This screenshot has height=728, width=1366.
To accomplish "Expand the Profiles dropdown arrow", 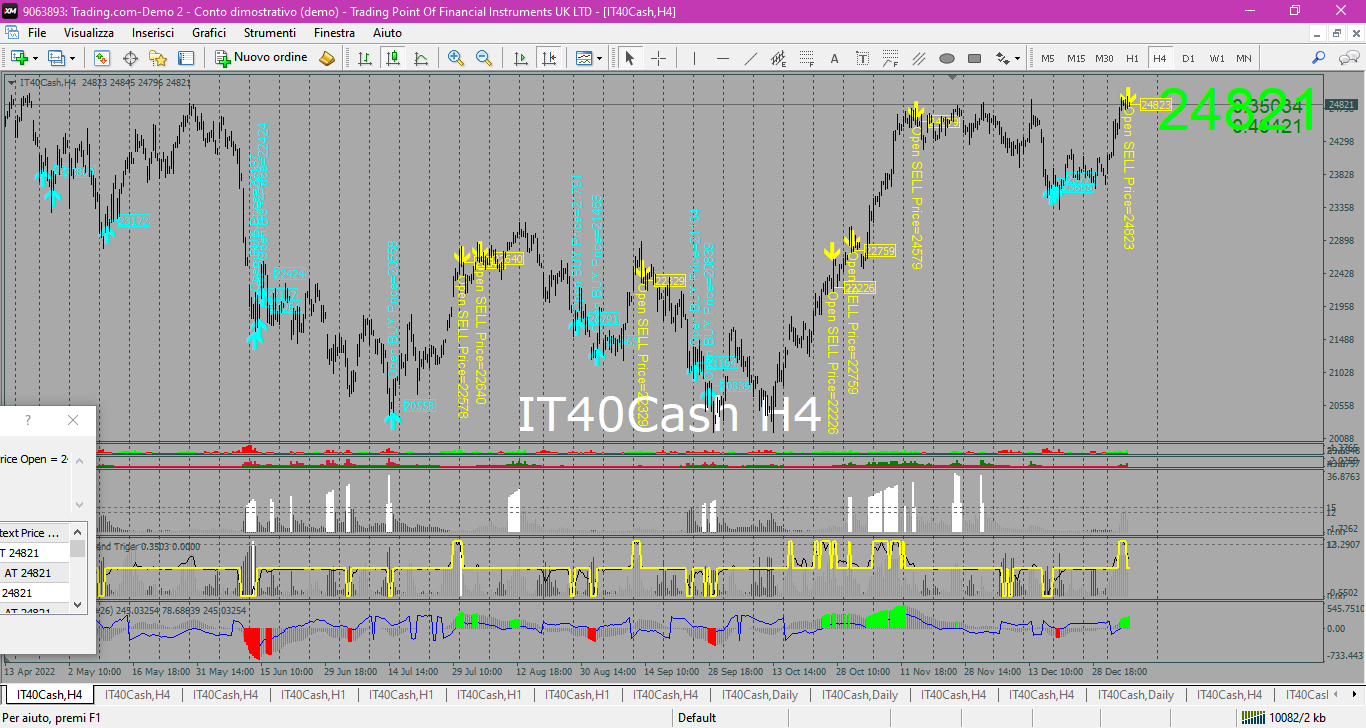I will click(x=72, y=58).
